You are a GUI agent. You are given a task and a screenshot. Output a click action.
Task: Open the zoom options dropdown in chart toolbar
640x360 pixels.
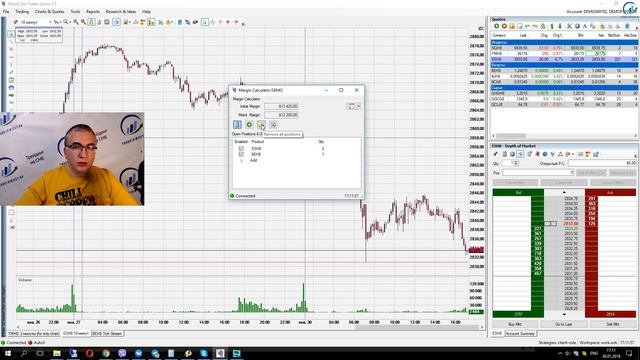(69, 22)
